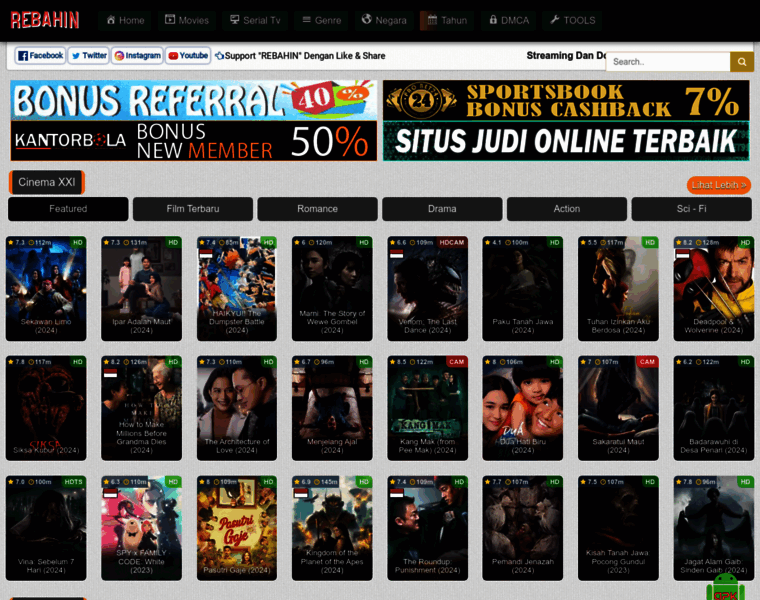The height and width of the screenshot is (600, 760).
Task: Open Pemandi Jenazah (2024) poster
Action: [x=522, y=528]
